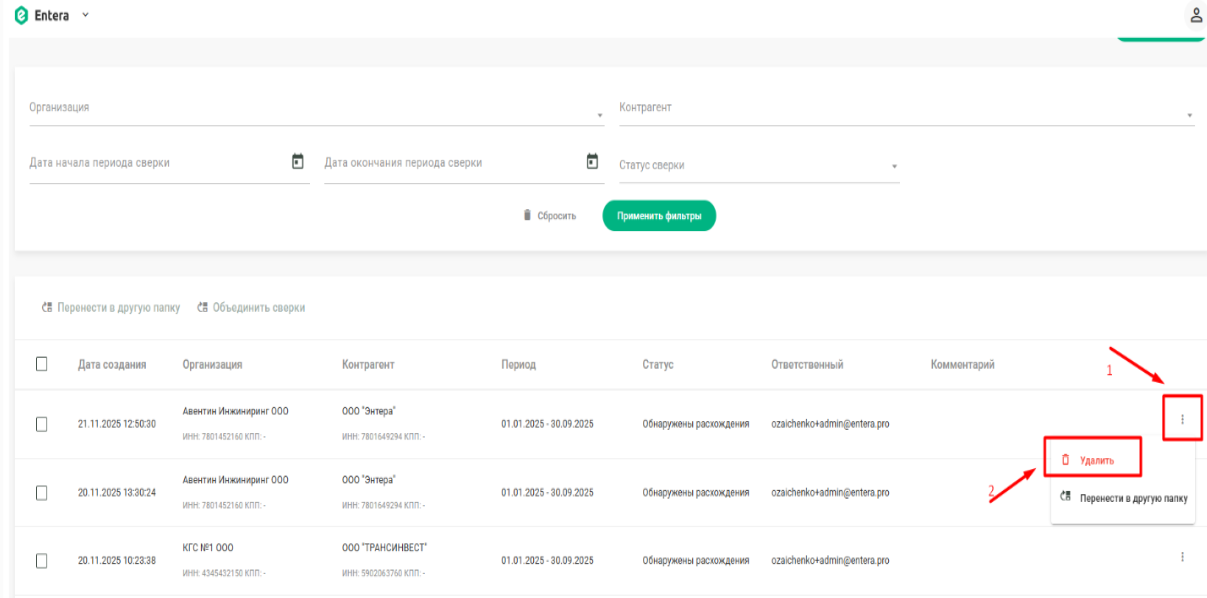Open the Контрагент dropdown
This screenshot has height=598, width=1207.
(907, 108)
